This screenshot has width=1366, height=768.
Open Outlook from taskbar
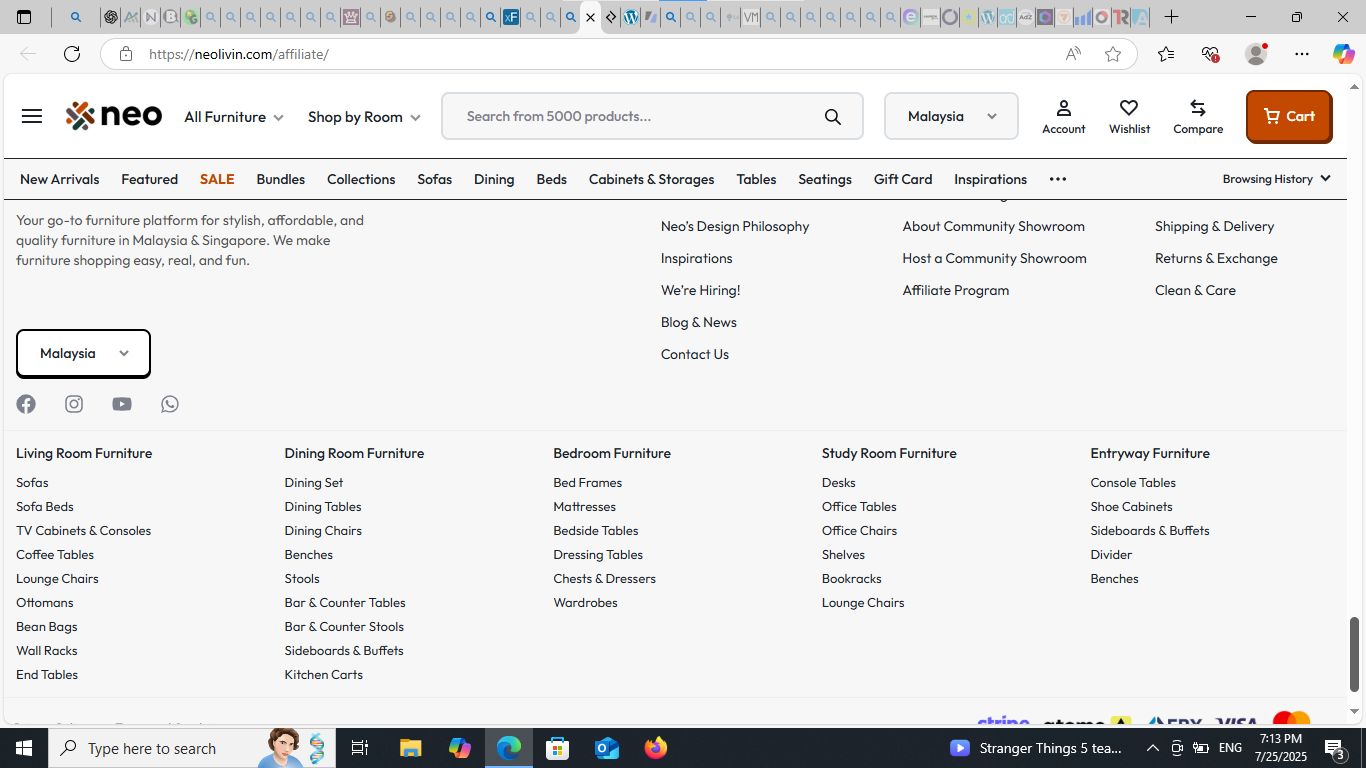coord(607,748)
